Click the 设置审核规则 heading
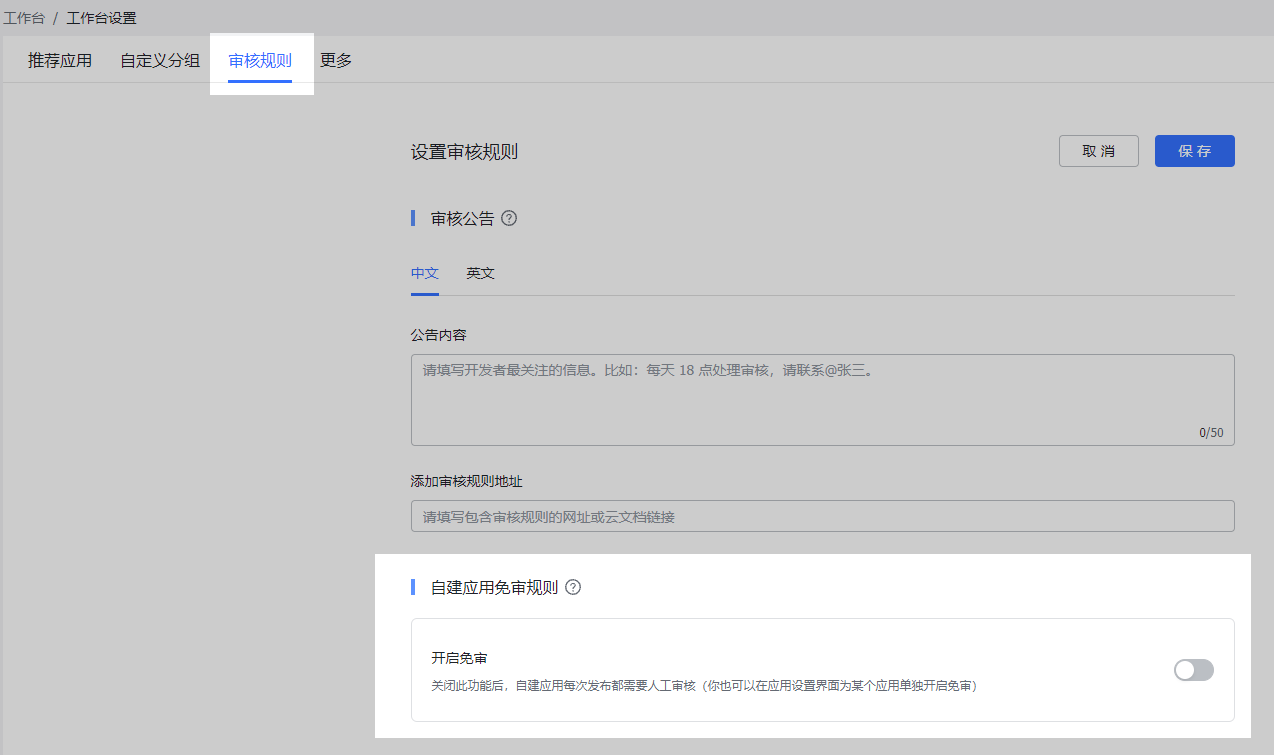Image resolution: width=1274 pixels, height=755 pixels. 464,152
